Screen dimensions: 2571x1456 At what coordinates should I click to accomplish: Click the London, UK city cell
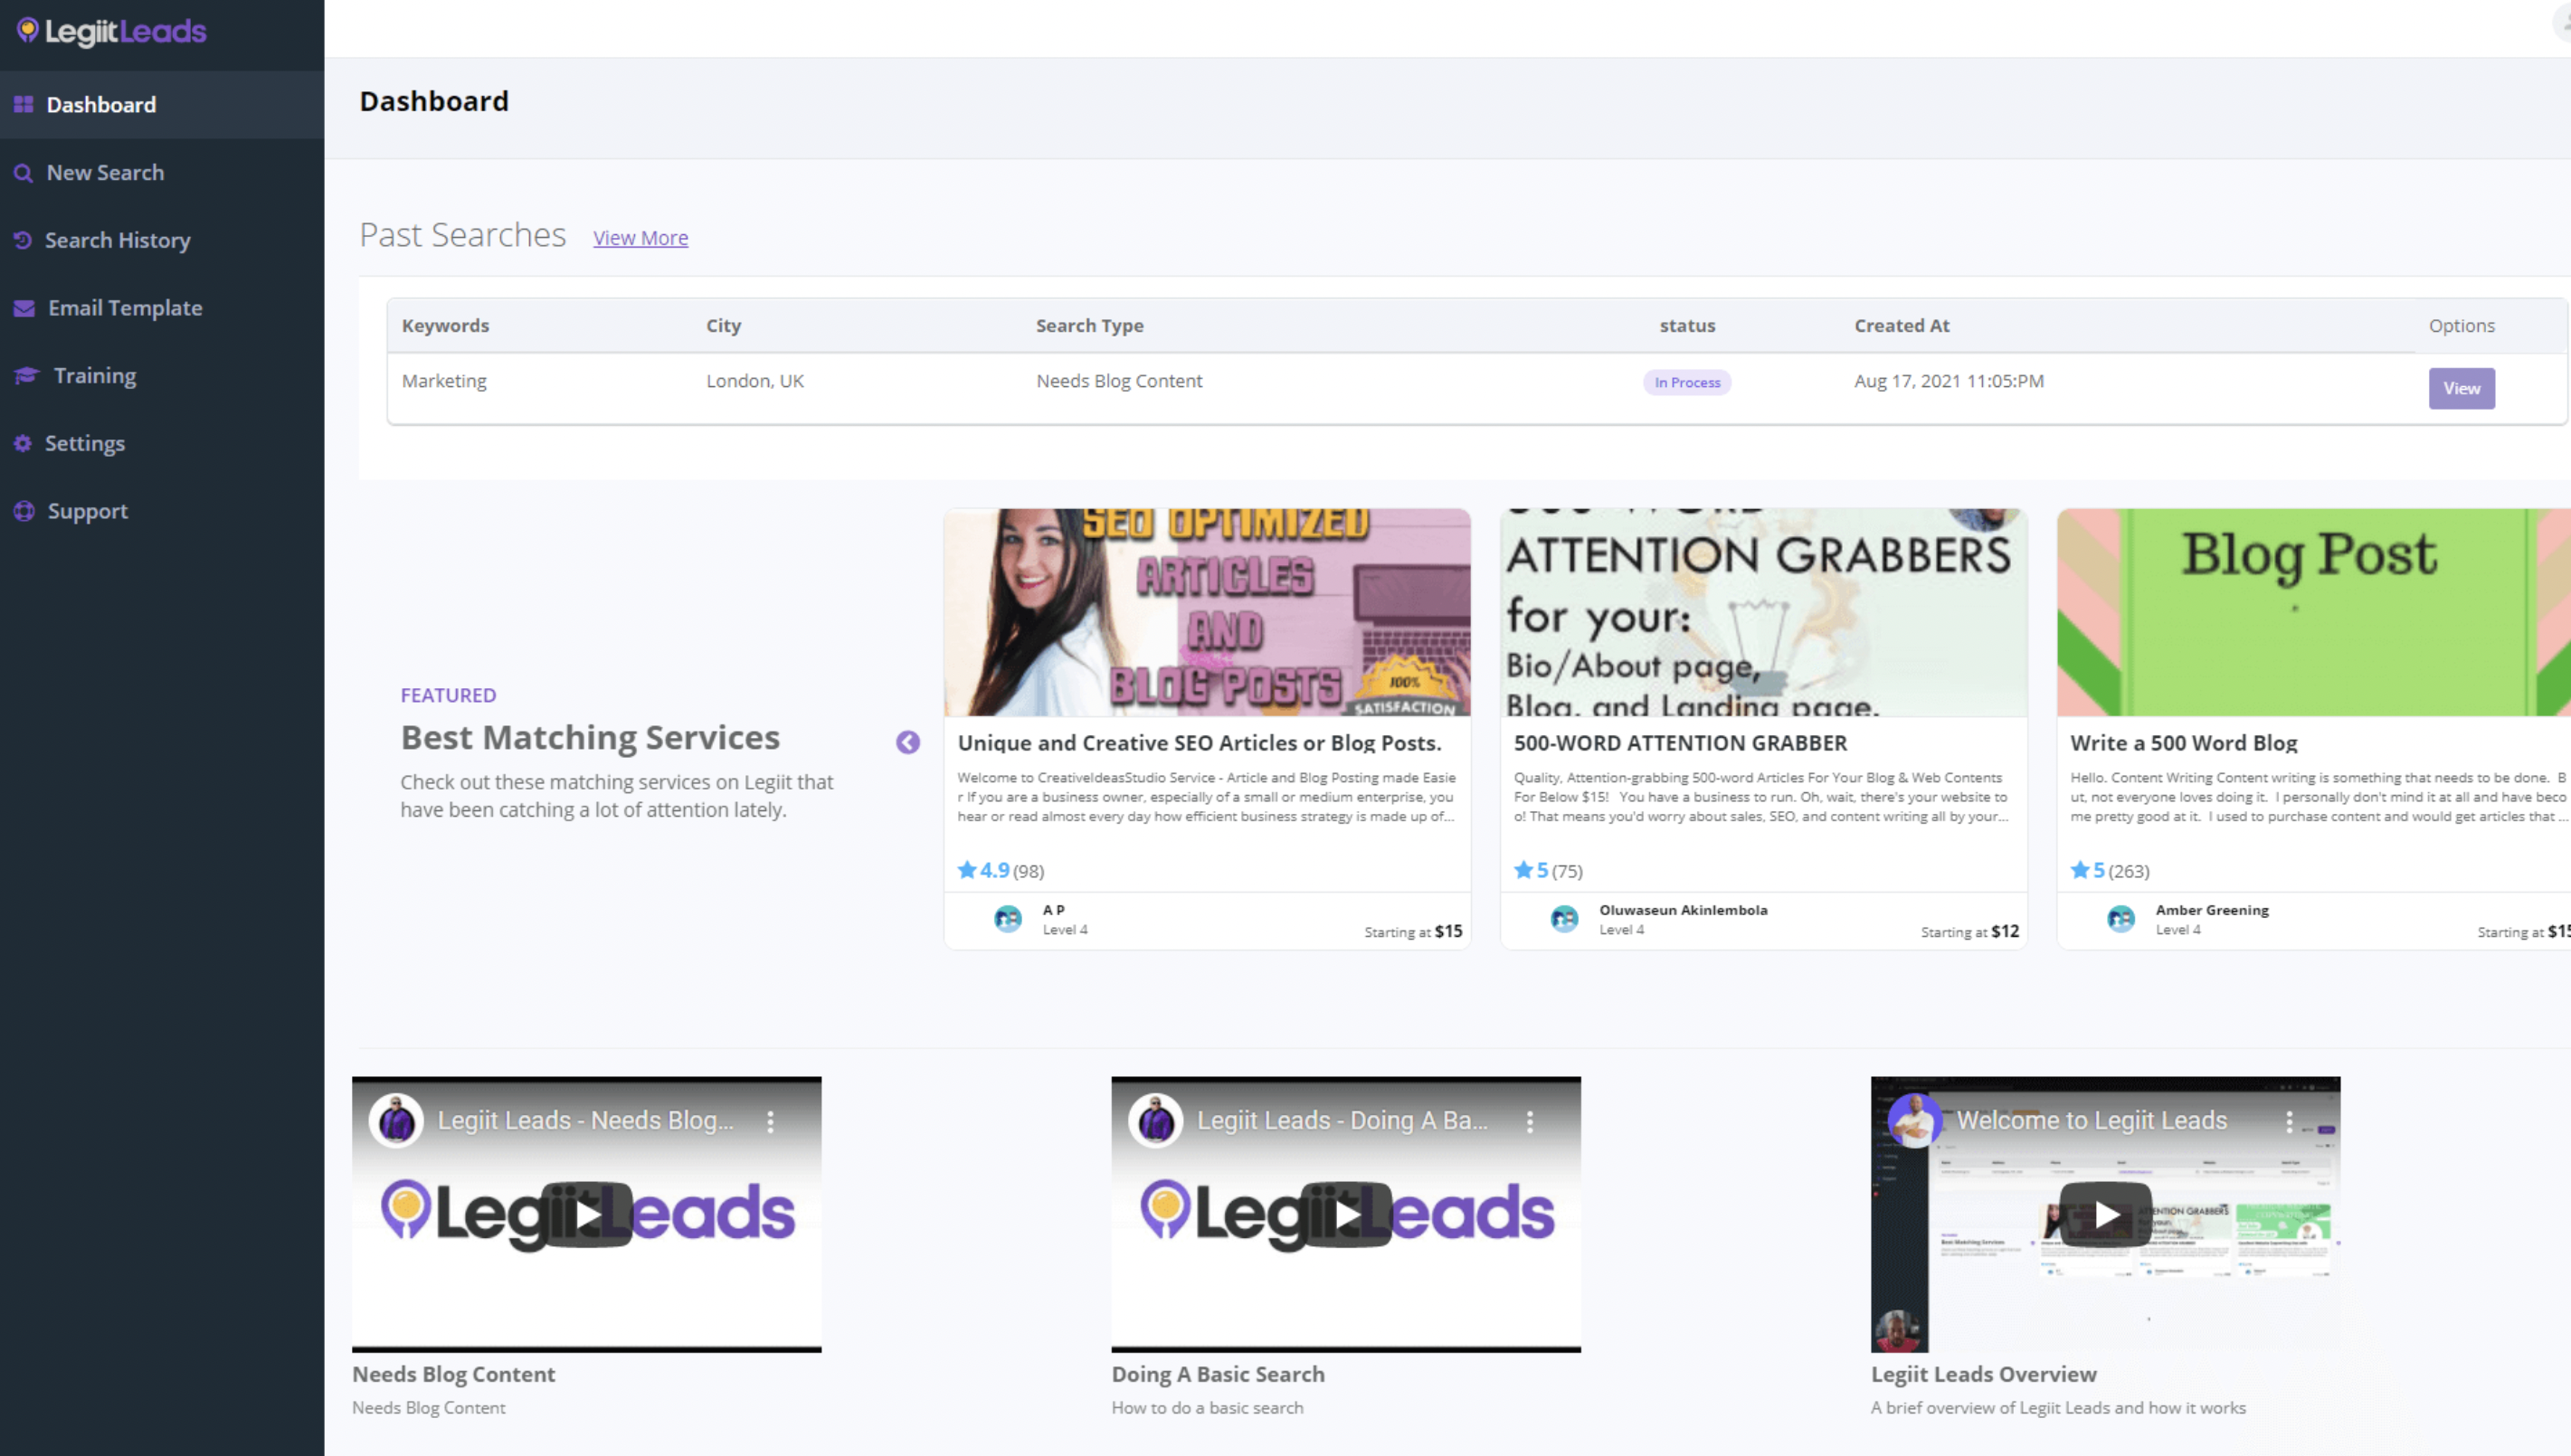click(x=755, y=381)
